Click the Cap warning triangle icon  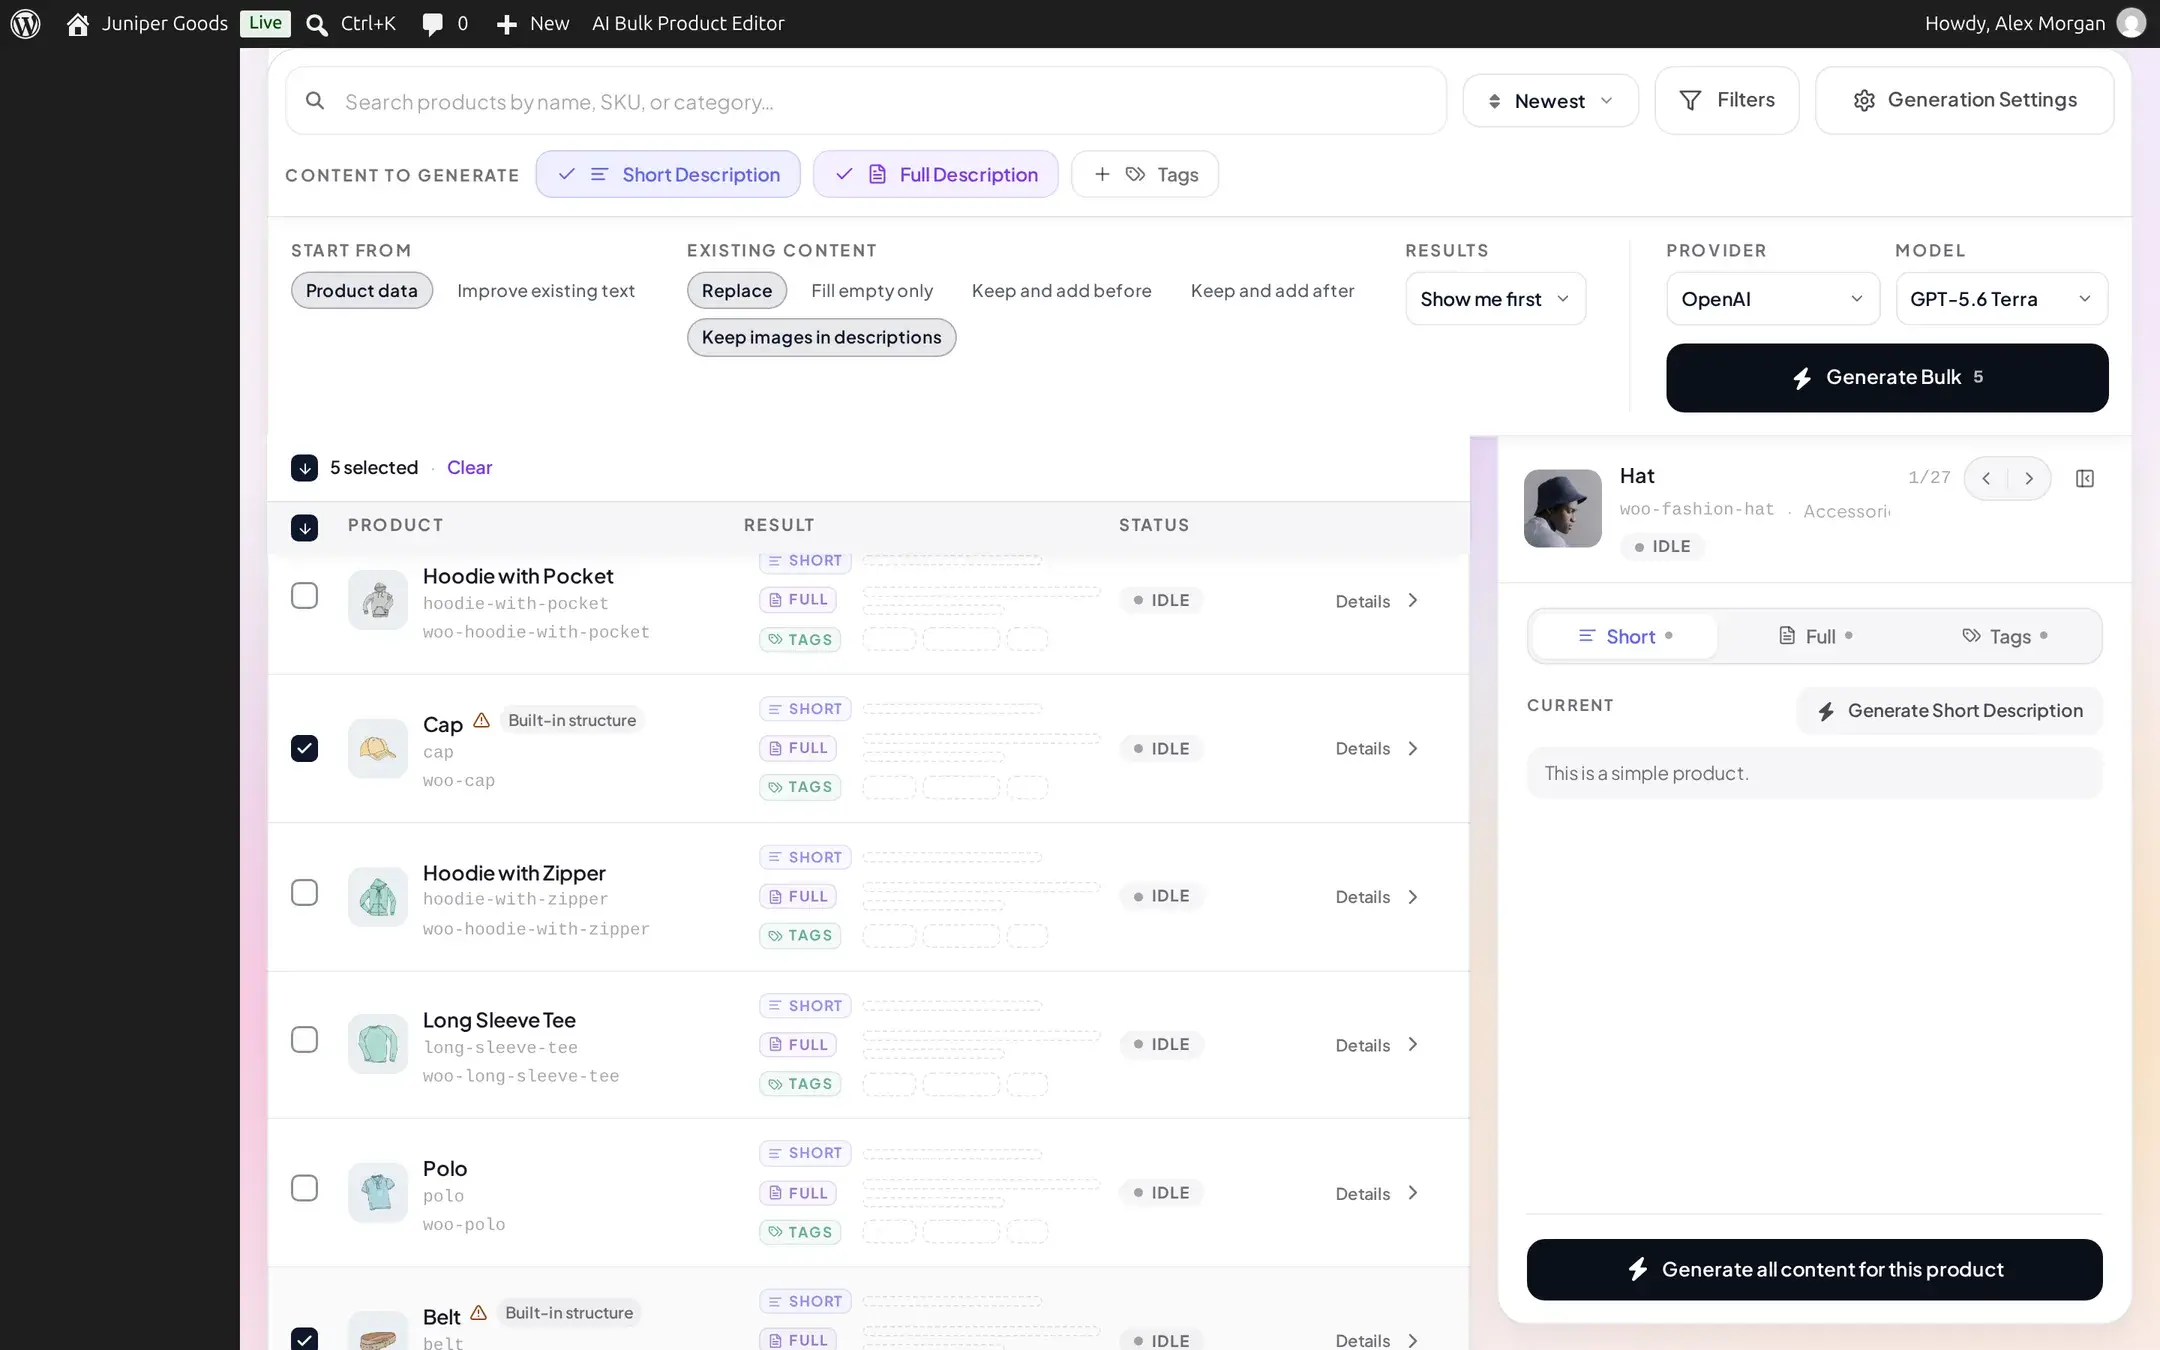click(481, 720)
